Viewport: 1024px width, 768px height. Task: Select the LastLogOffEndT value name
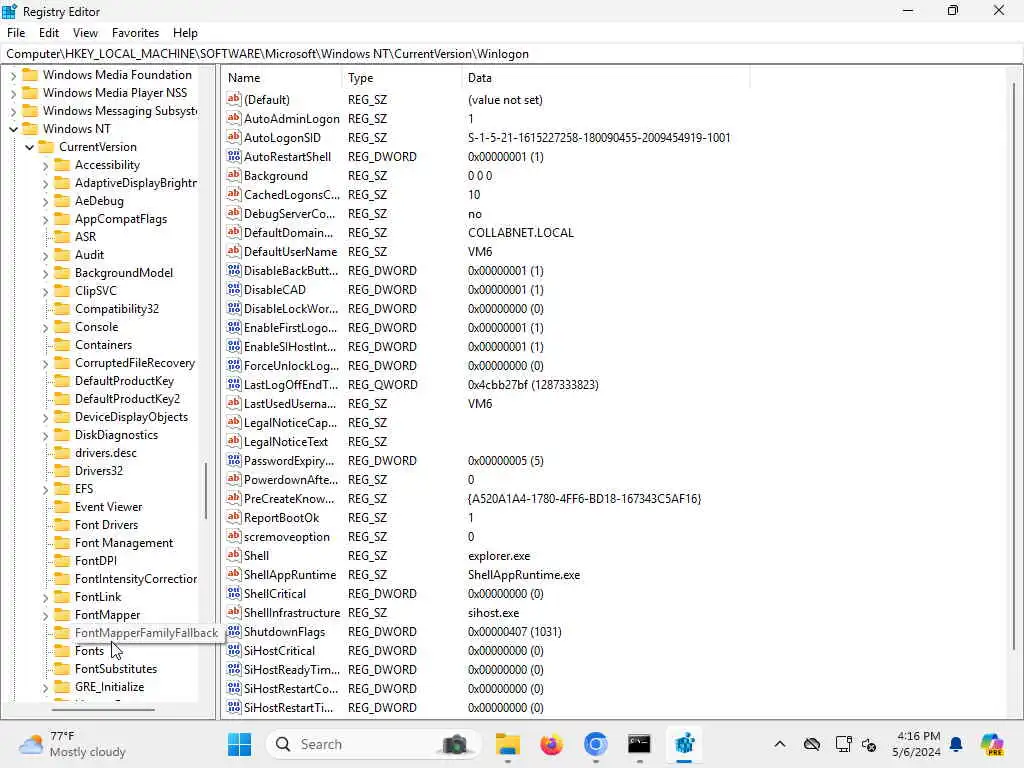(x=291, y=385)
